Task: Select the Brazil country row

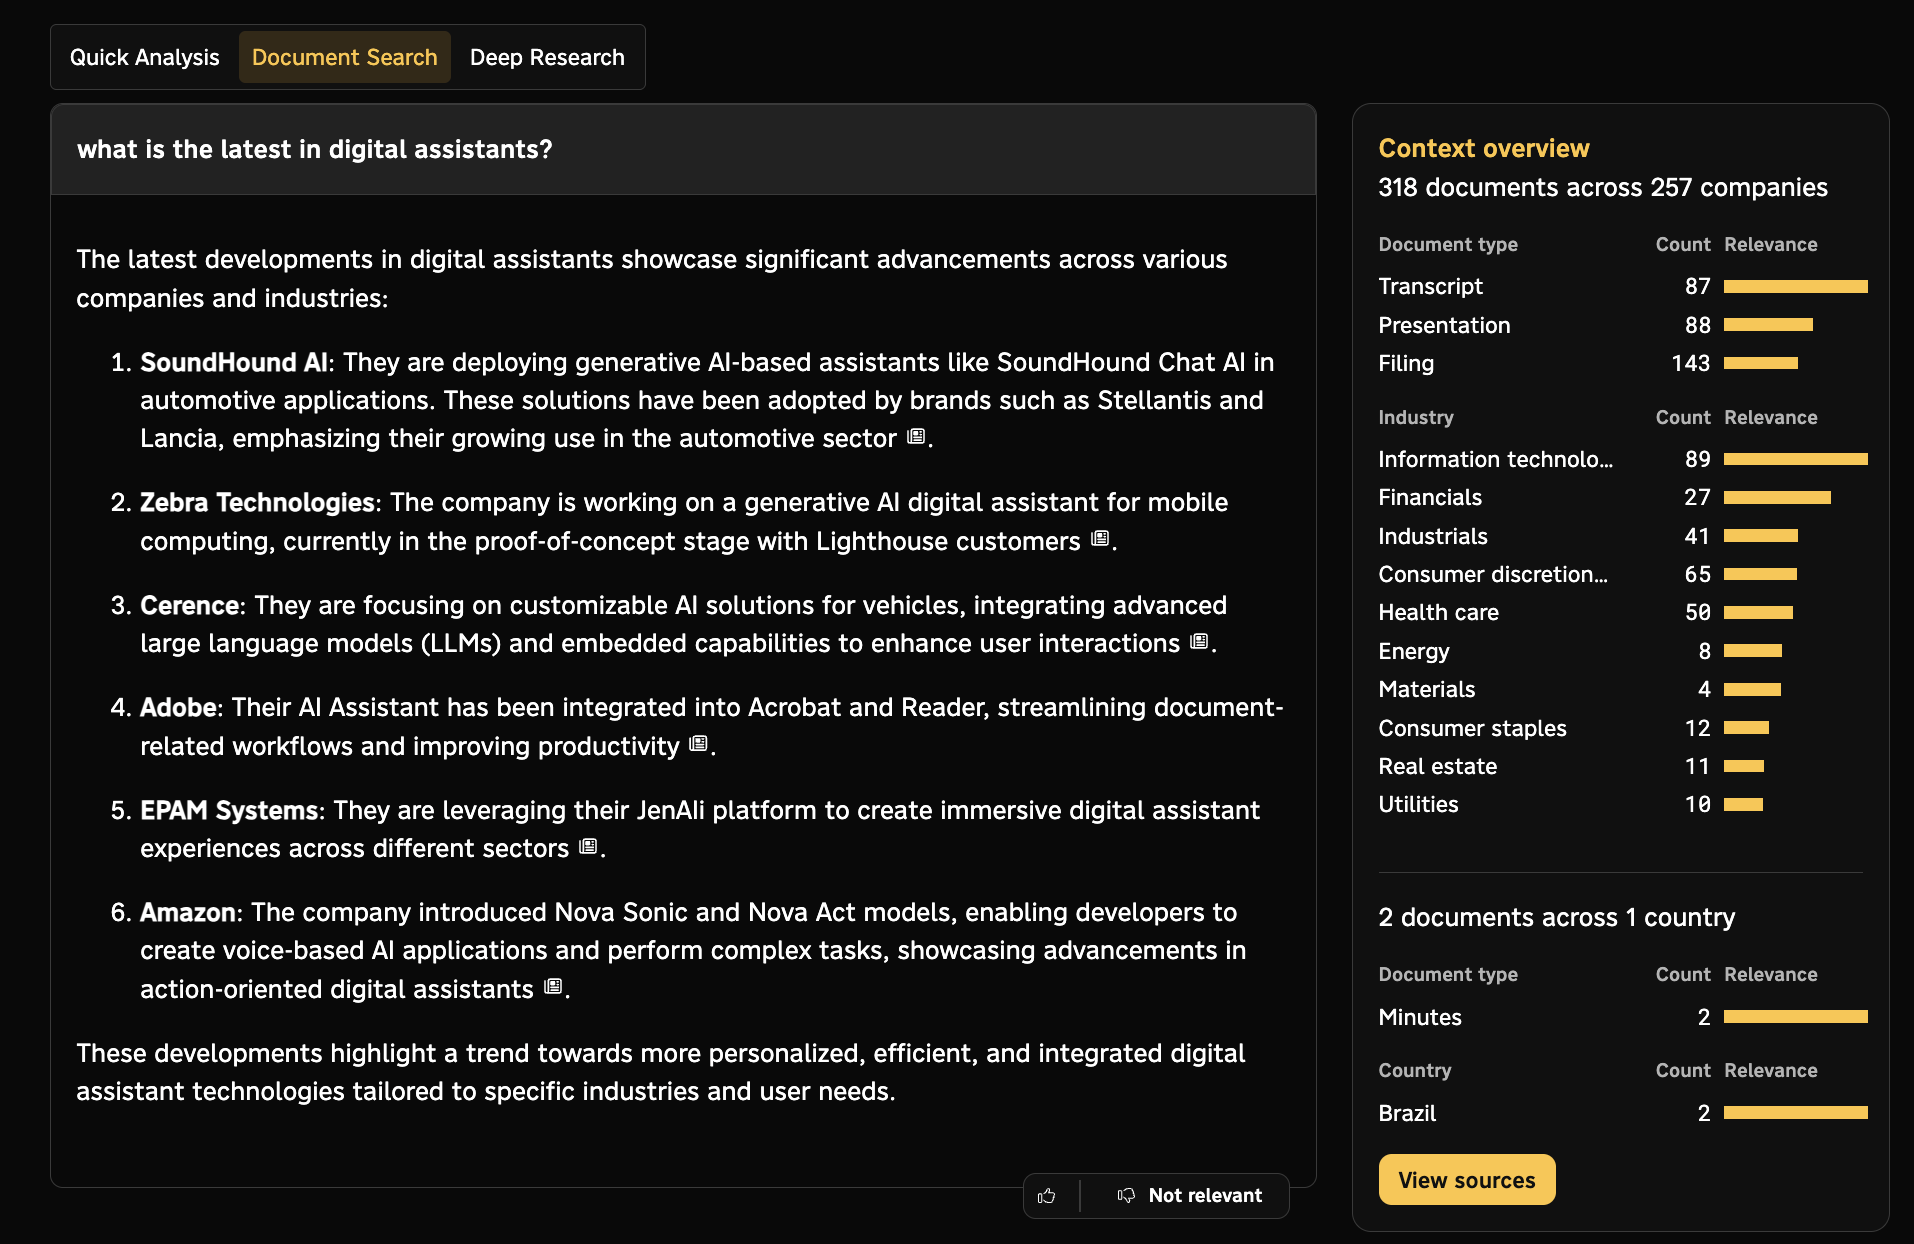Action: tap(1622, 1113)
